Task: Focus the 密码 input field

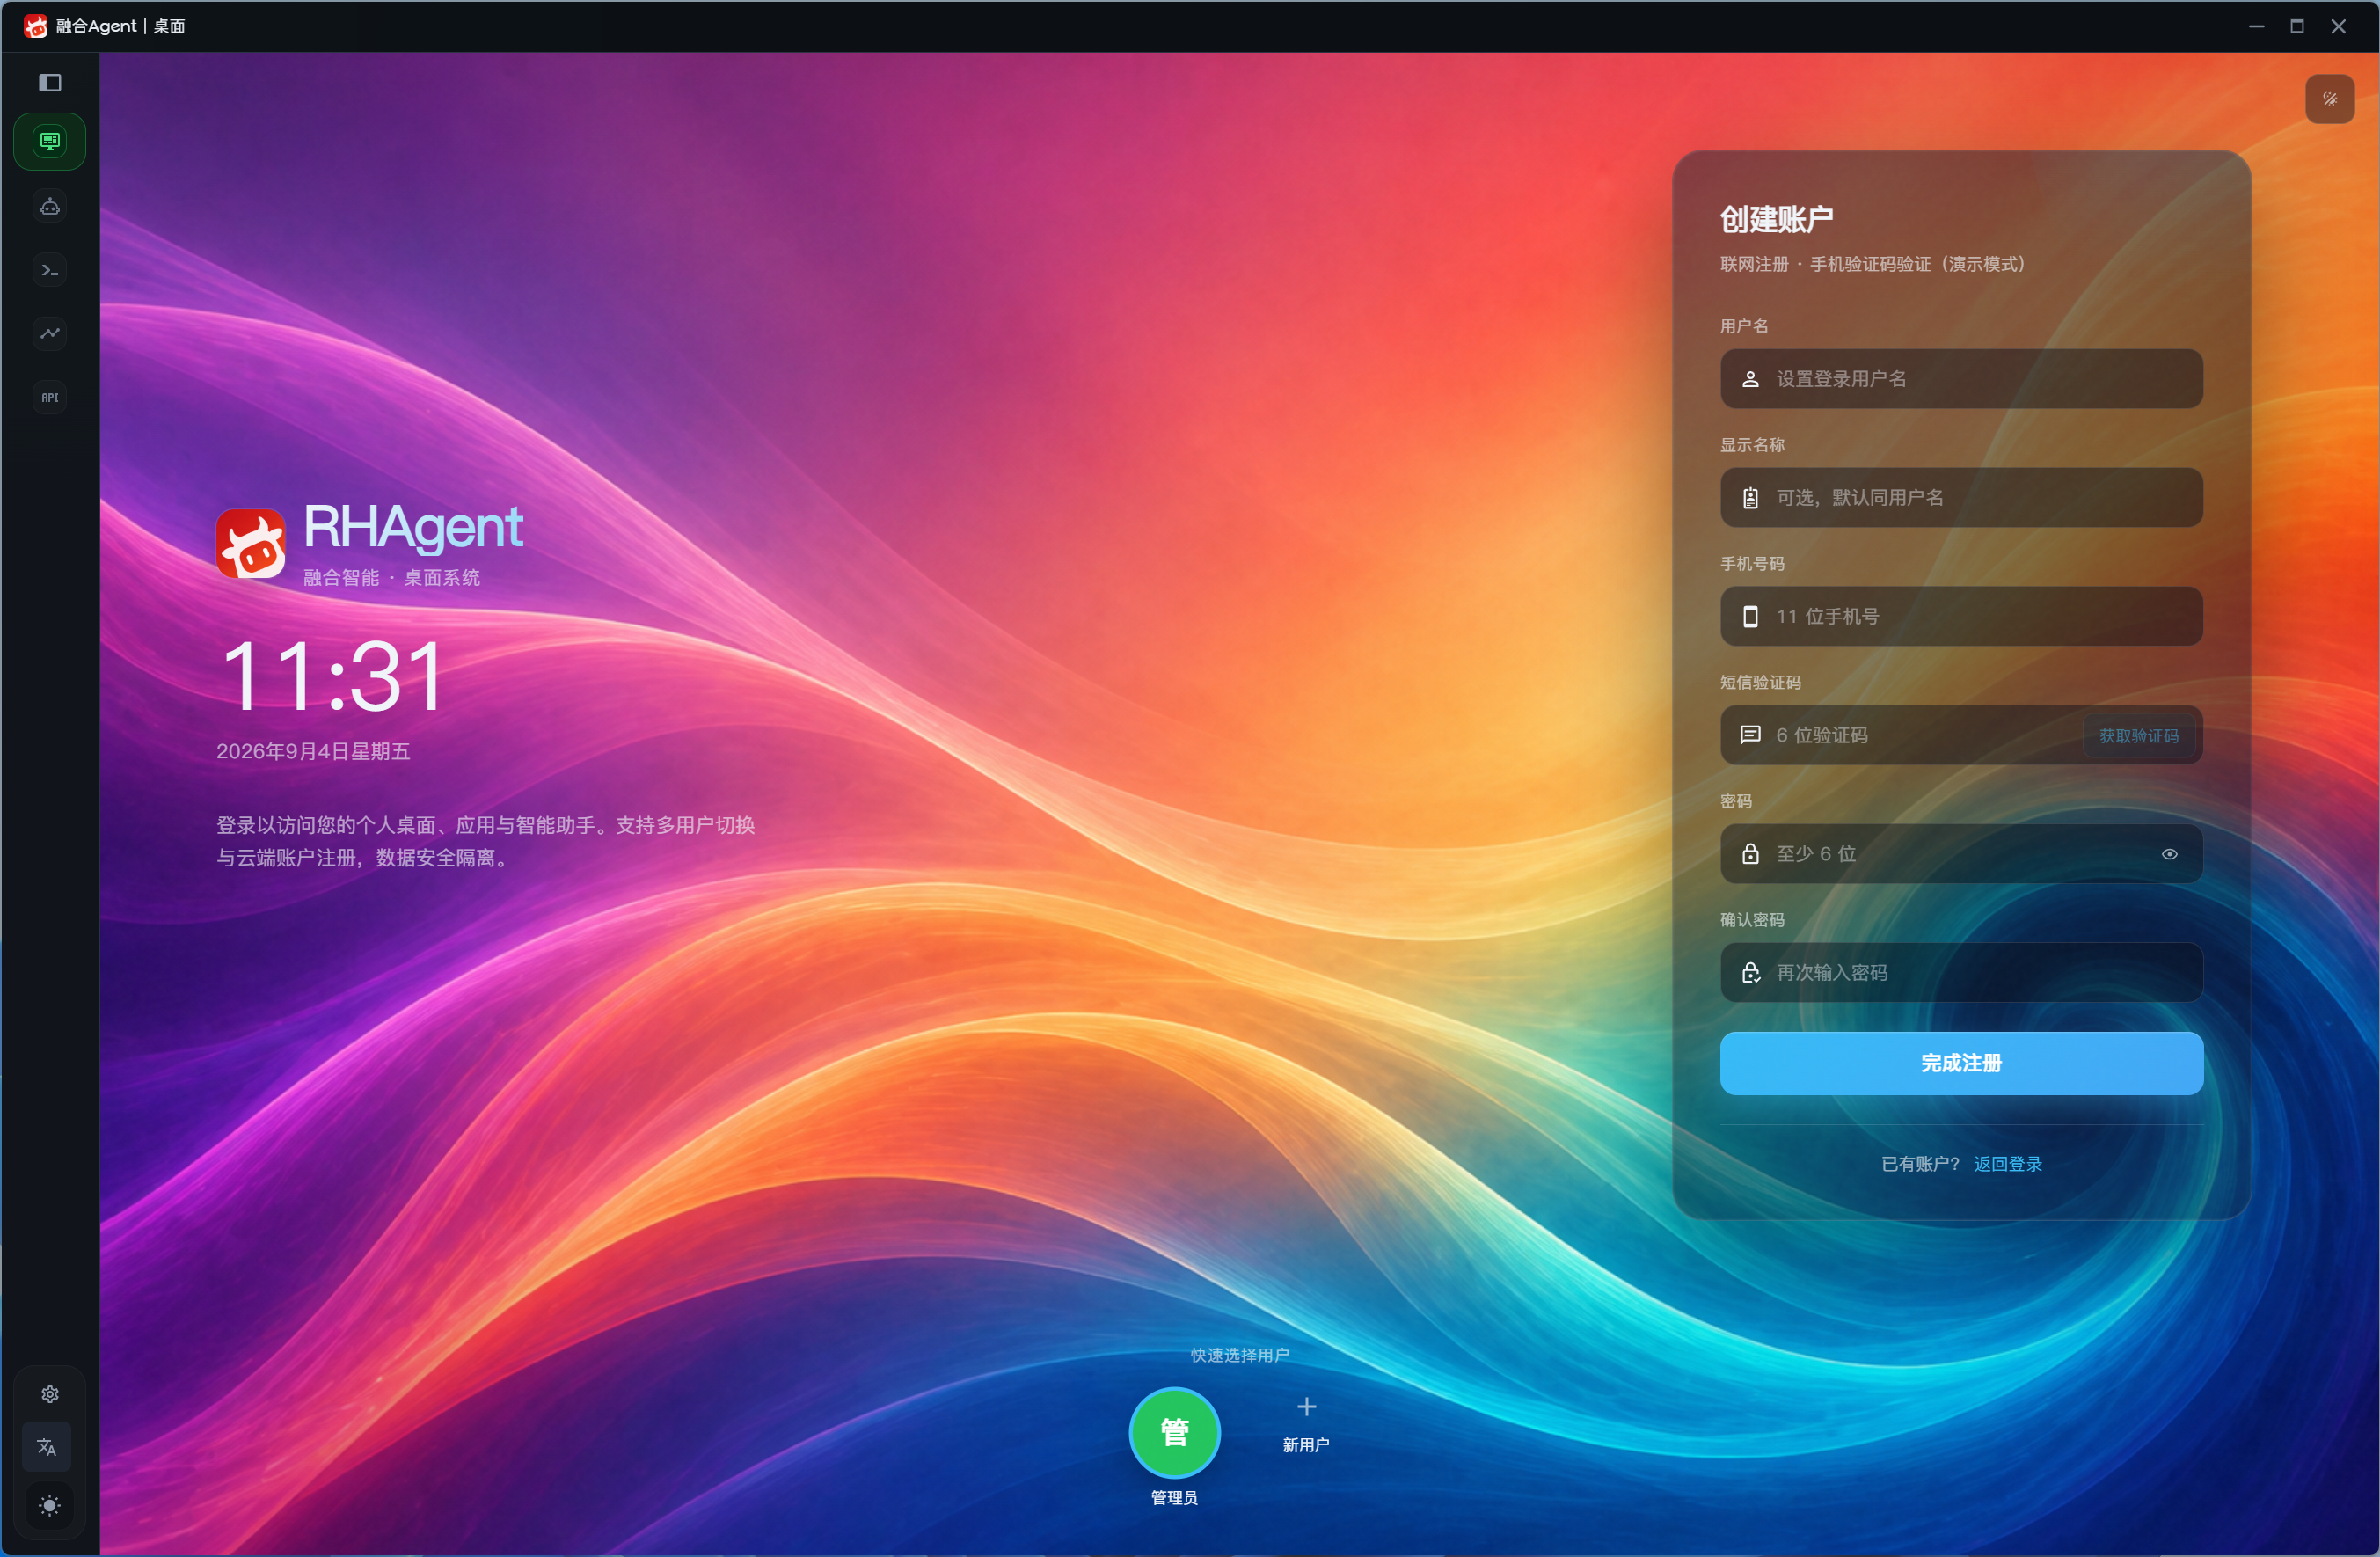Action: click(x=1961, y=854)
